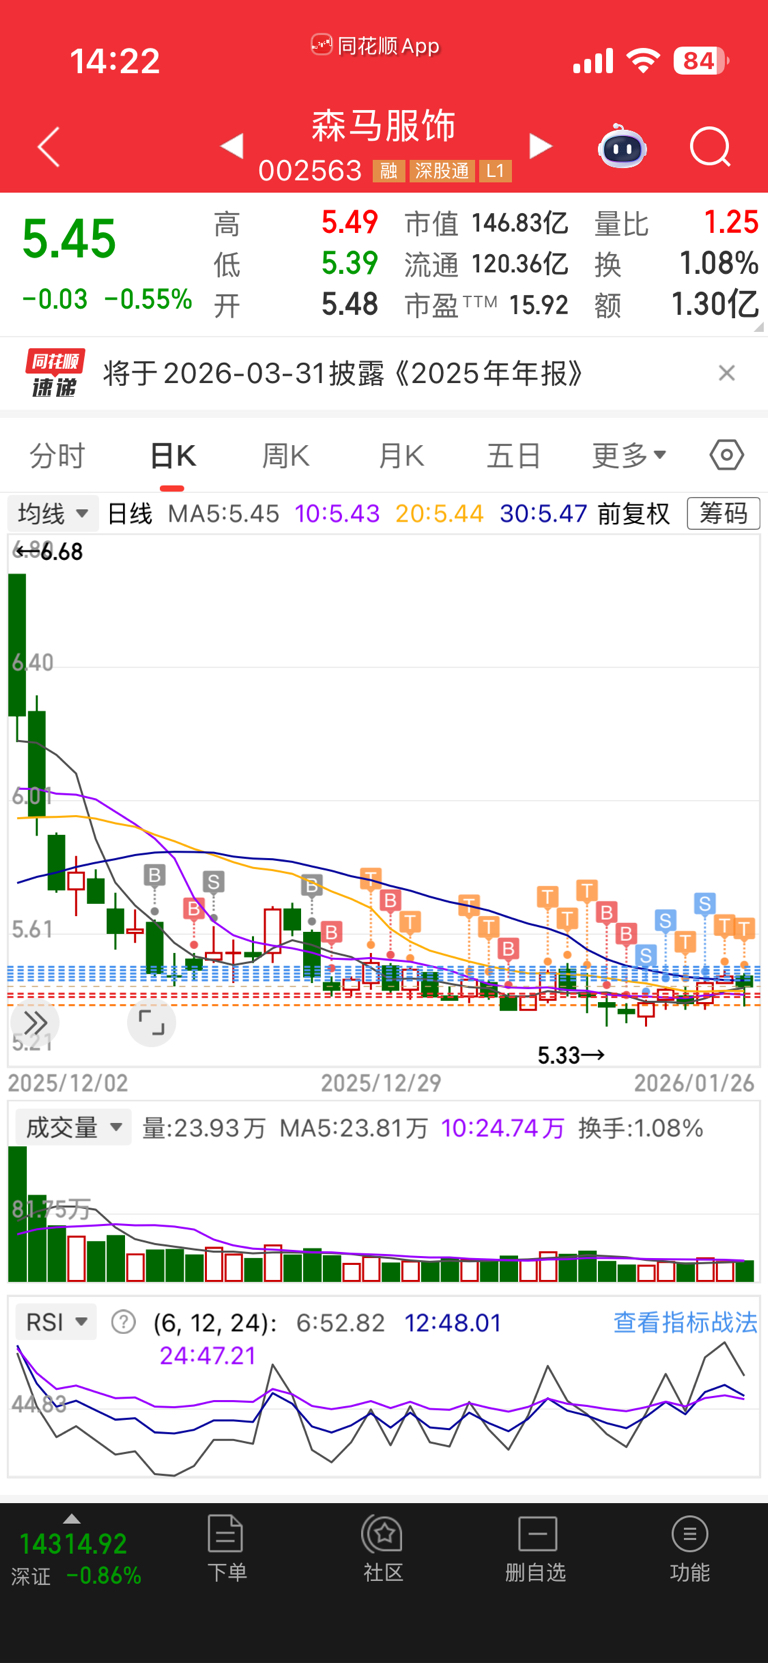
Task: Tap the 筹码 chip distribution button
Action: click(724, 514)
